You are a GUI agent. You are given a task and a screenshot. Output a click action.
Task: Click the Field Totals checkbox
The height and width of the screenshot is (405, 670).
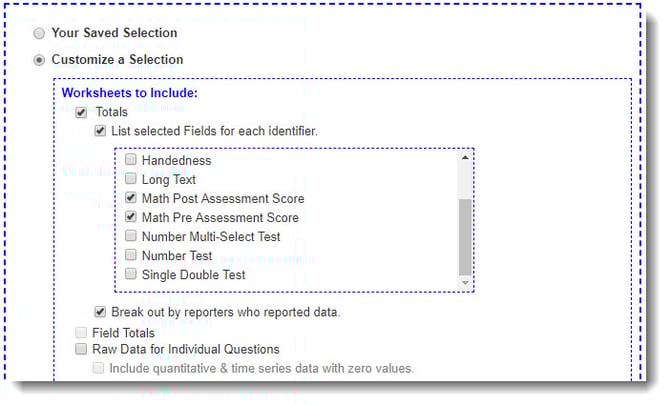click(81, 332)
